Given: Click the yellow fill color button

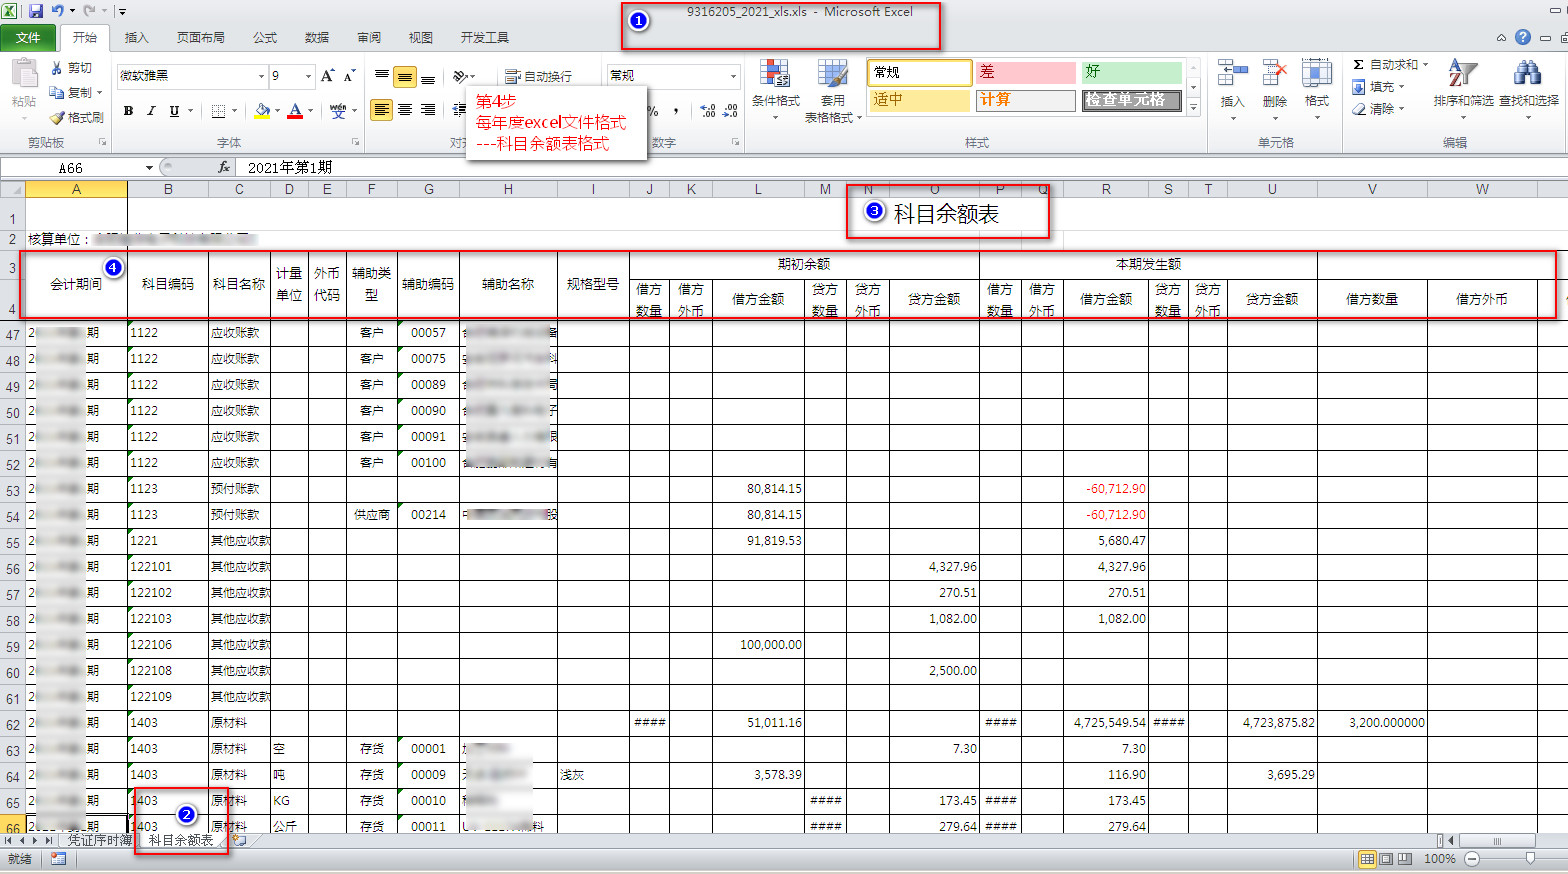Looking at the screenshot, I should 262,111.
